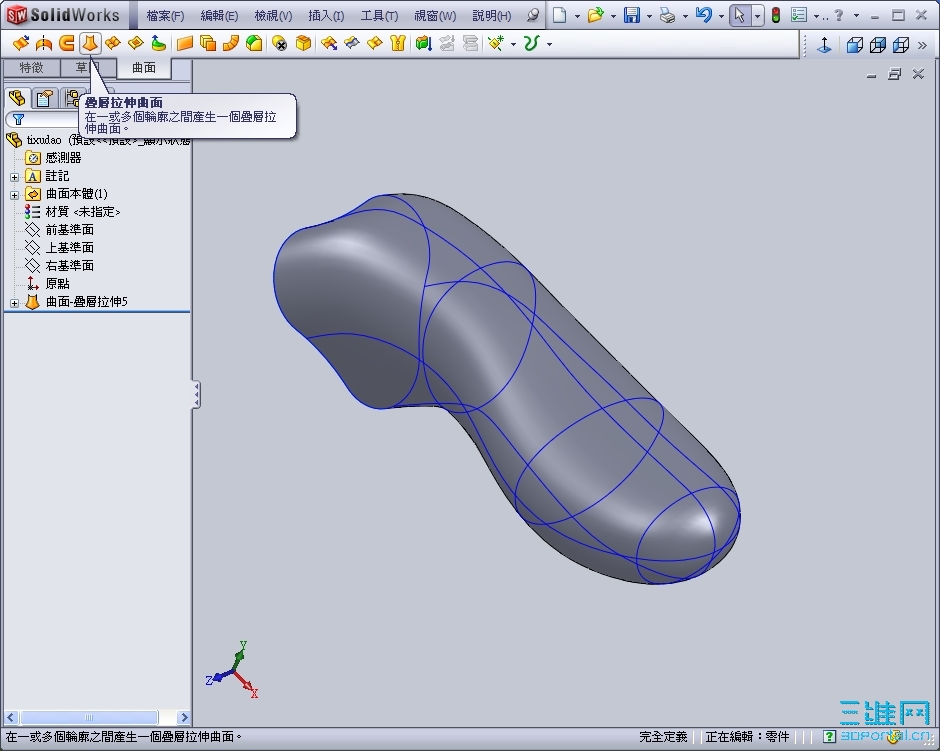Open the Reference Geometry dropdown arrow
940x751 pixels.
(513, 44)
